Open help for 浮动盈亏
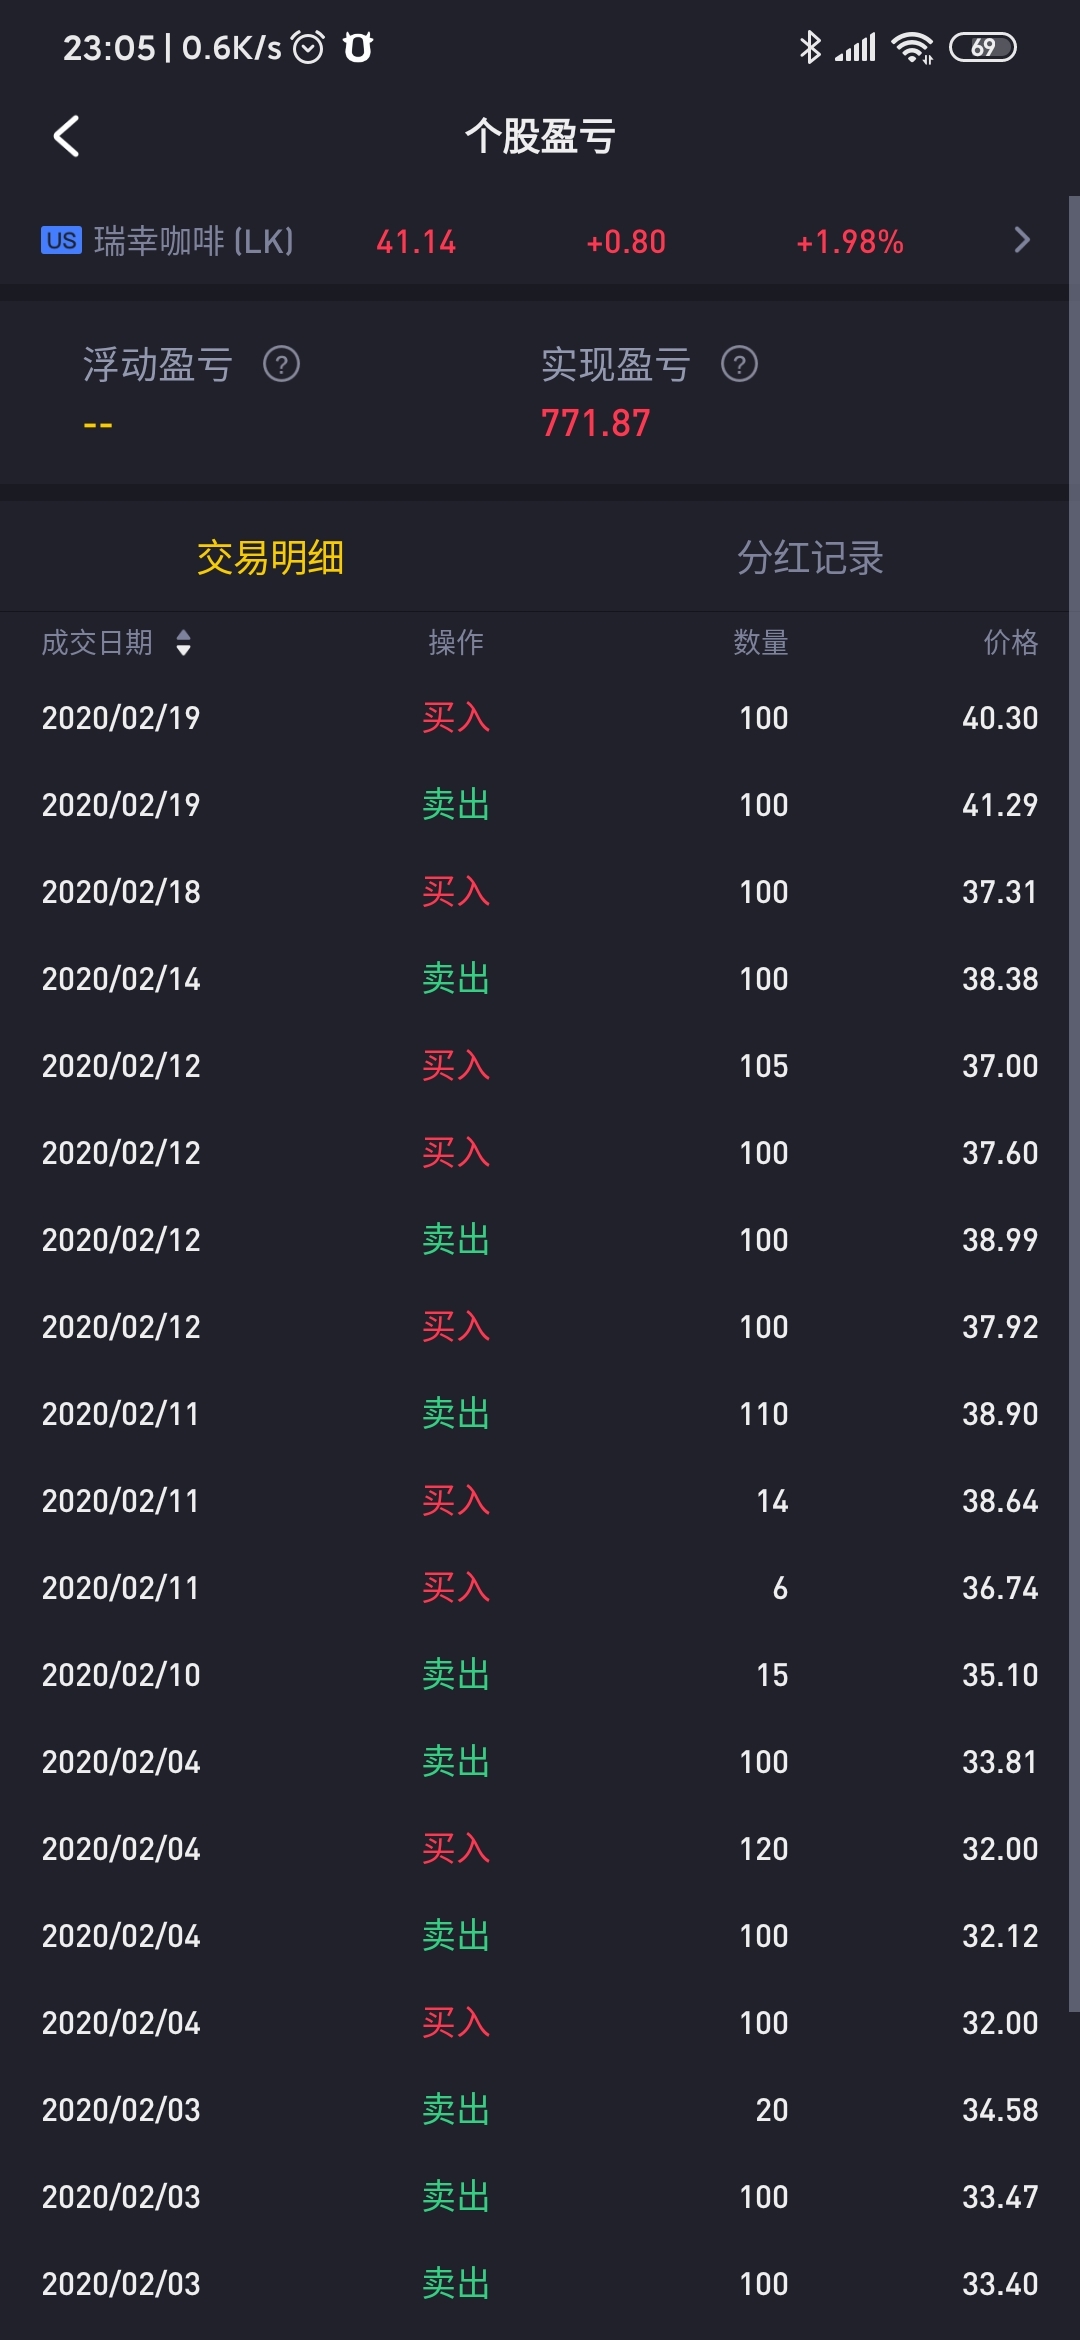 [x=281, y=364]
